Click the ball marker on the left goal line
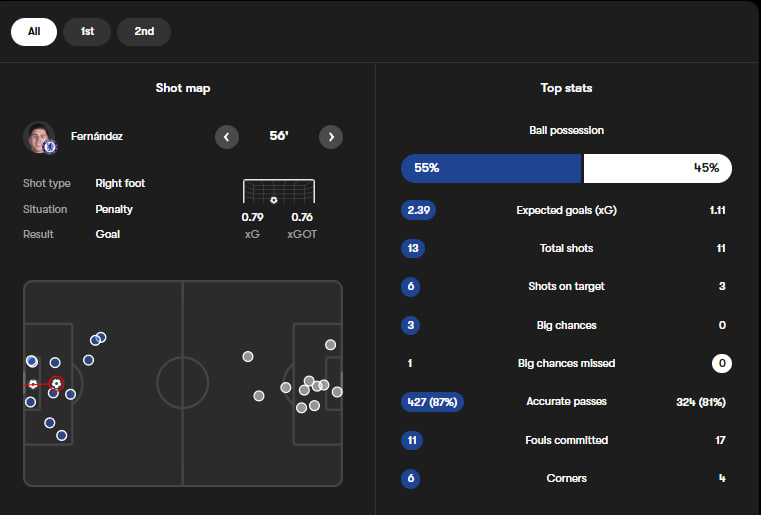 [x=33, y=383]
